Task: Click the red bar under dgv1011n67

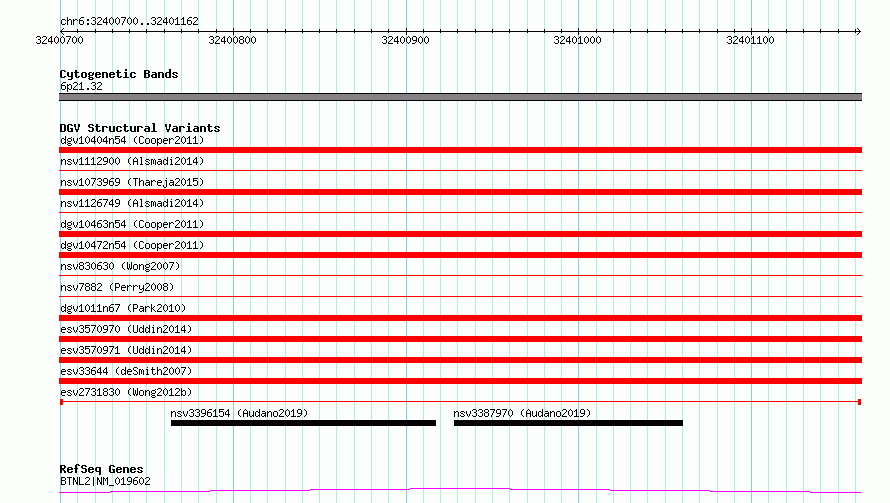Action: [460, 318]
